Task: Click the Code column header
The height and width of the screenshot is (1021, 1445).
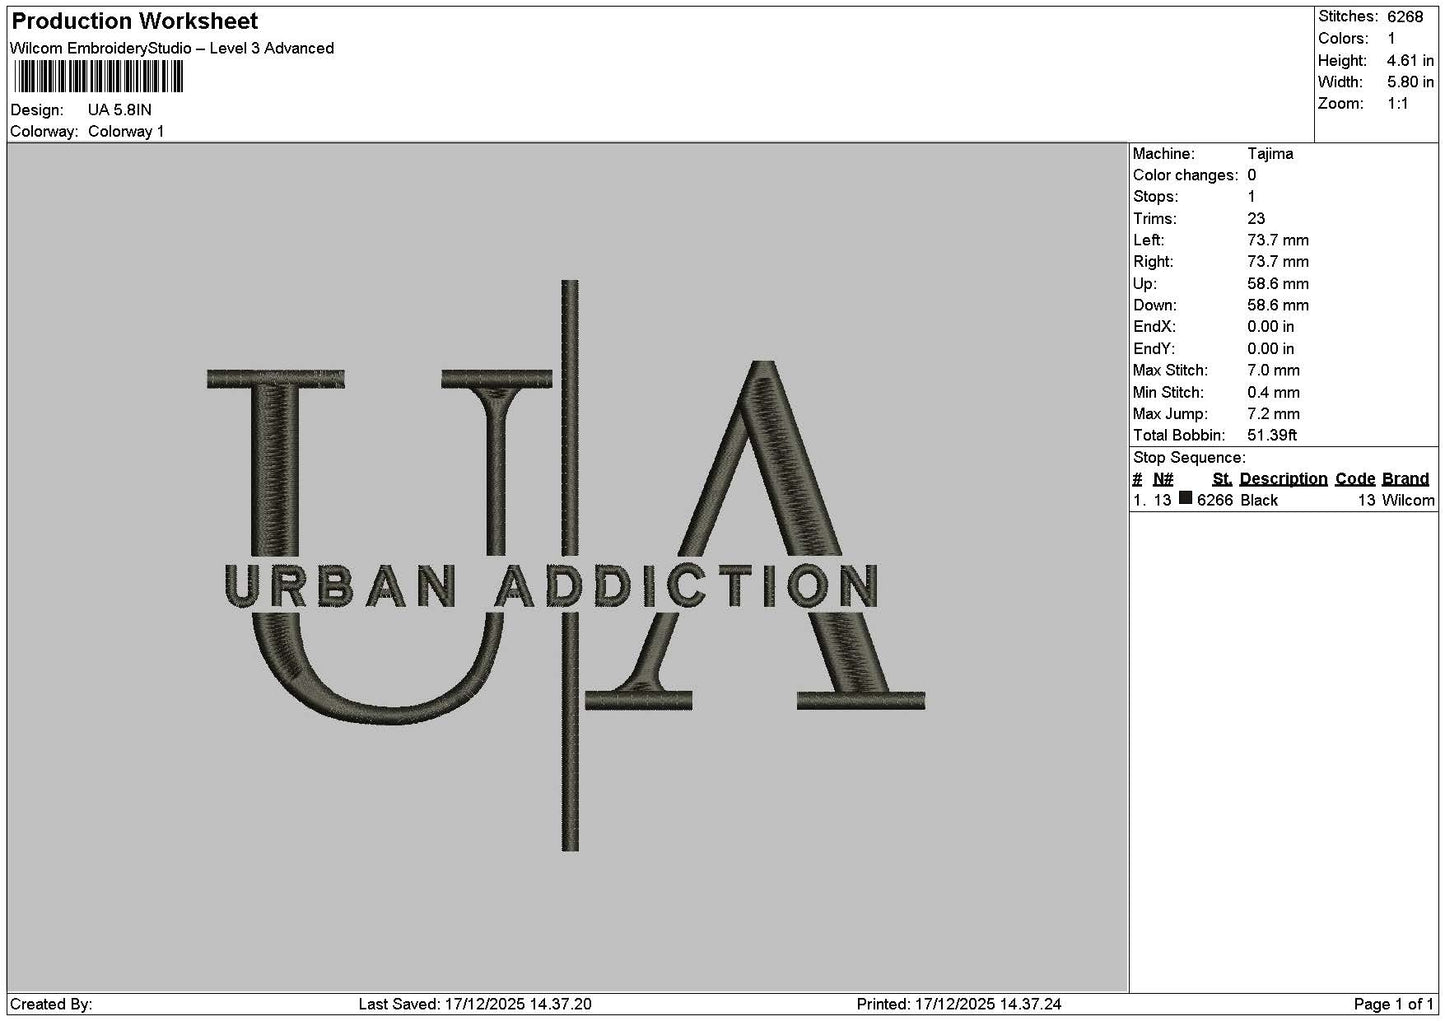Action: coord(1355,479)
